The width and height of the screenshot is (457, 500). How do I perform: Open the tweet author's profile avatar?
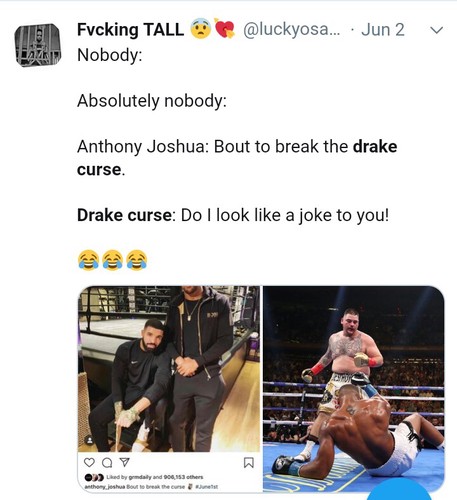click(x=38, y=45)
